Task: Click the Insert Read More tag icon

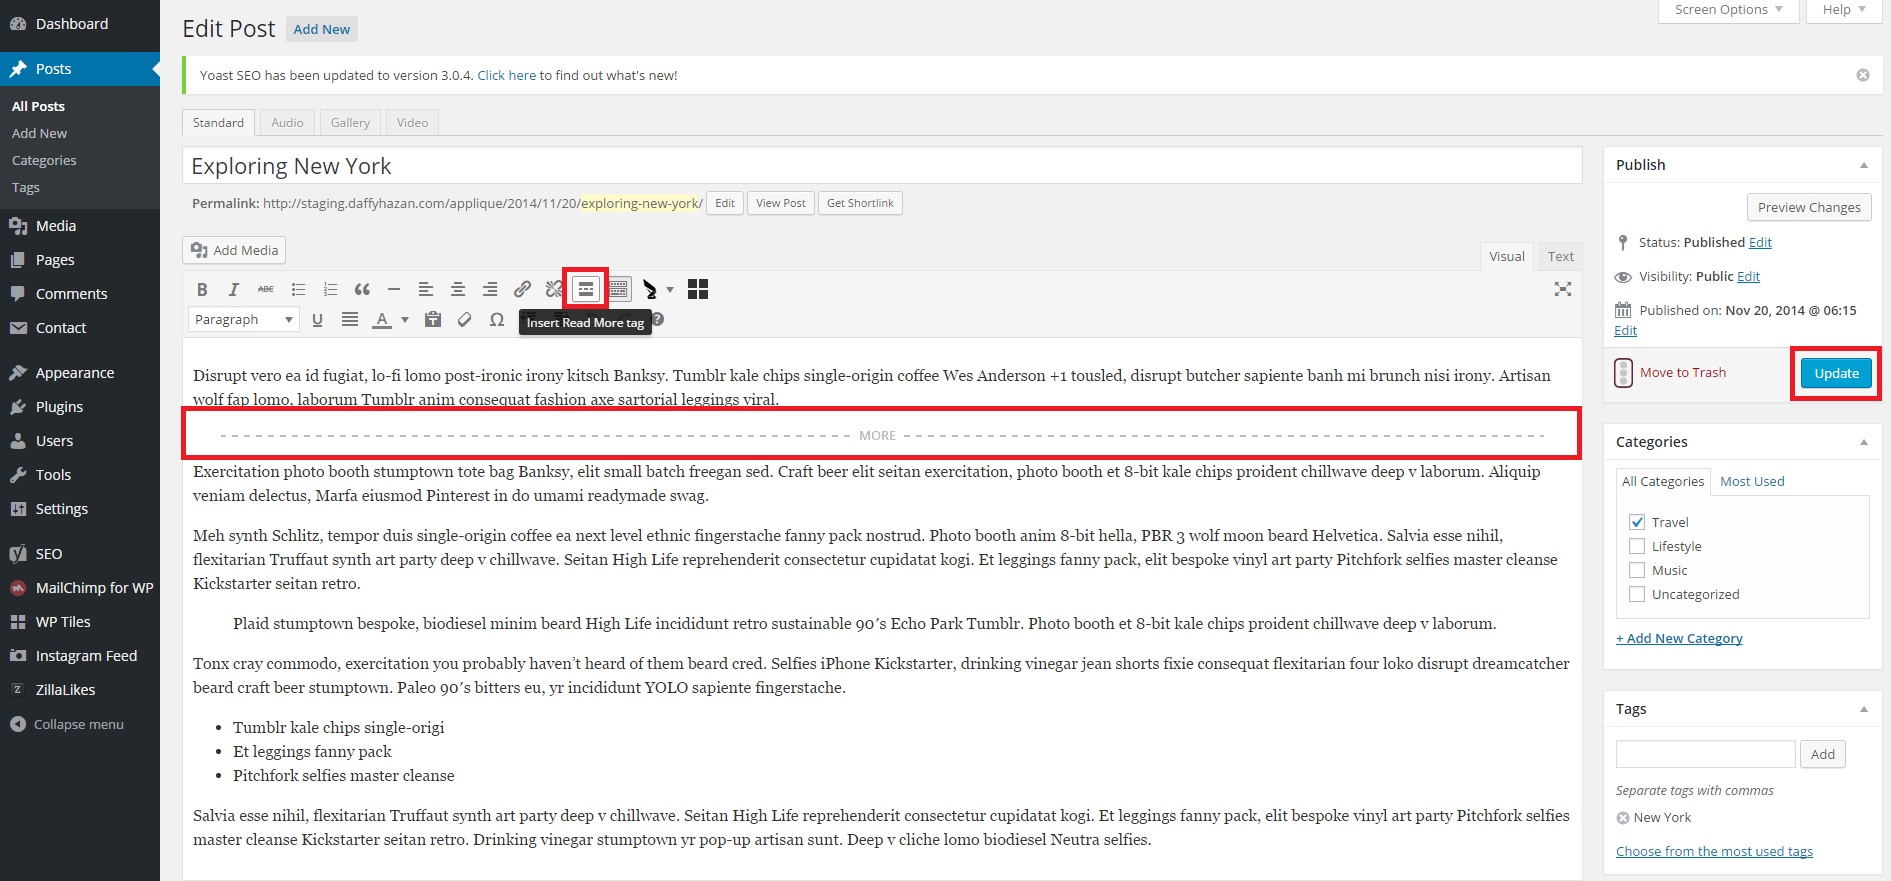Action: (x=586, y=290)
